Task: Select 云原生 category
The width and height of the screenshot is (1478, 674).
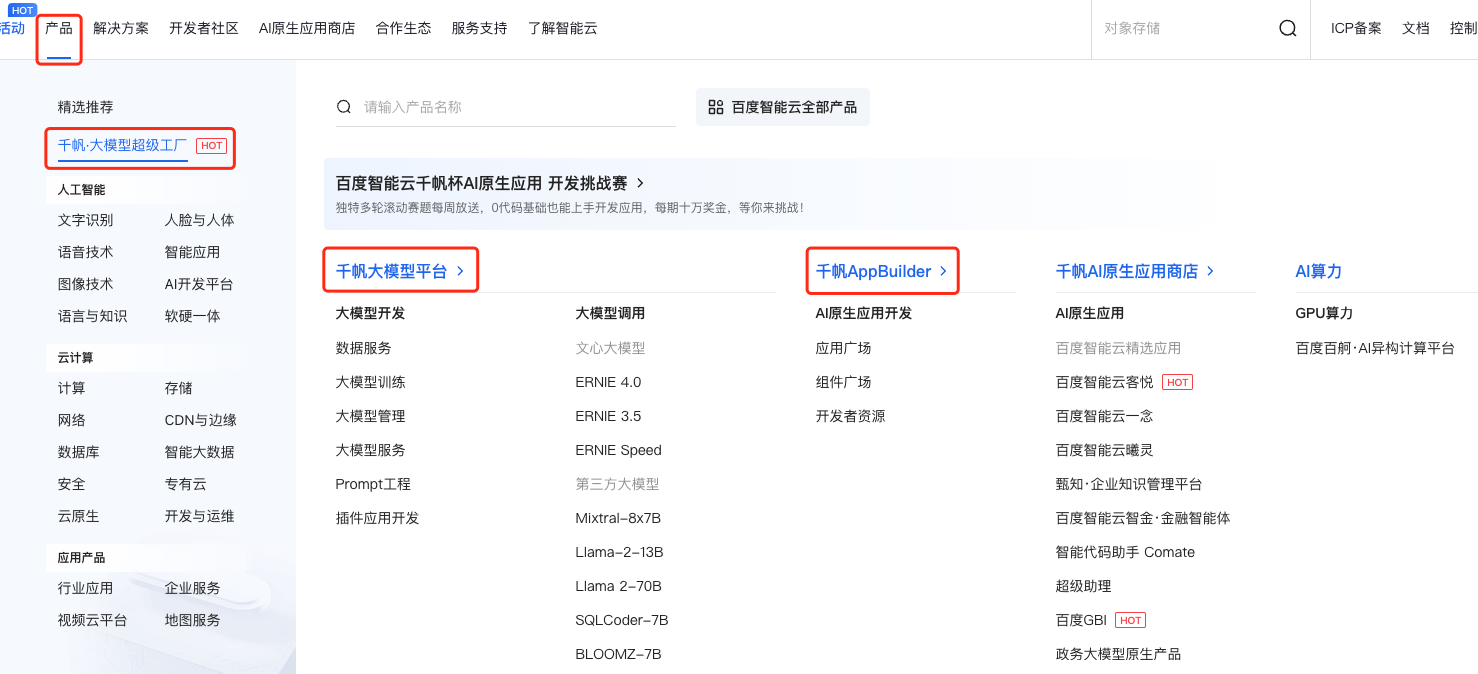Action: 79,516
